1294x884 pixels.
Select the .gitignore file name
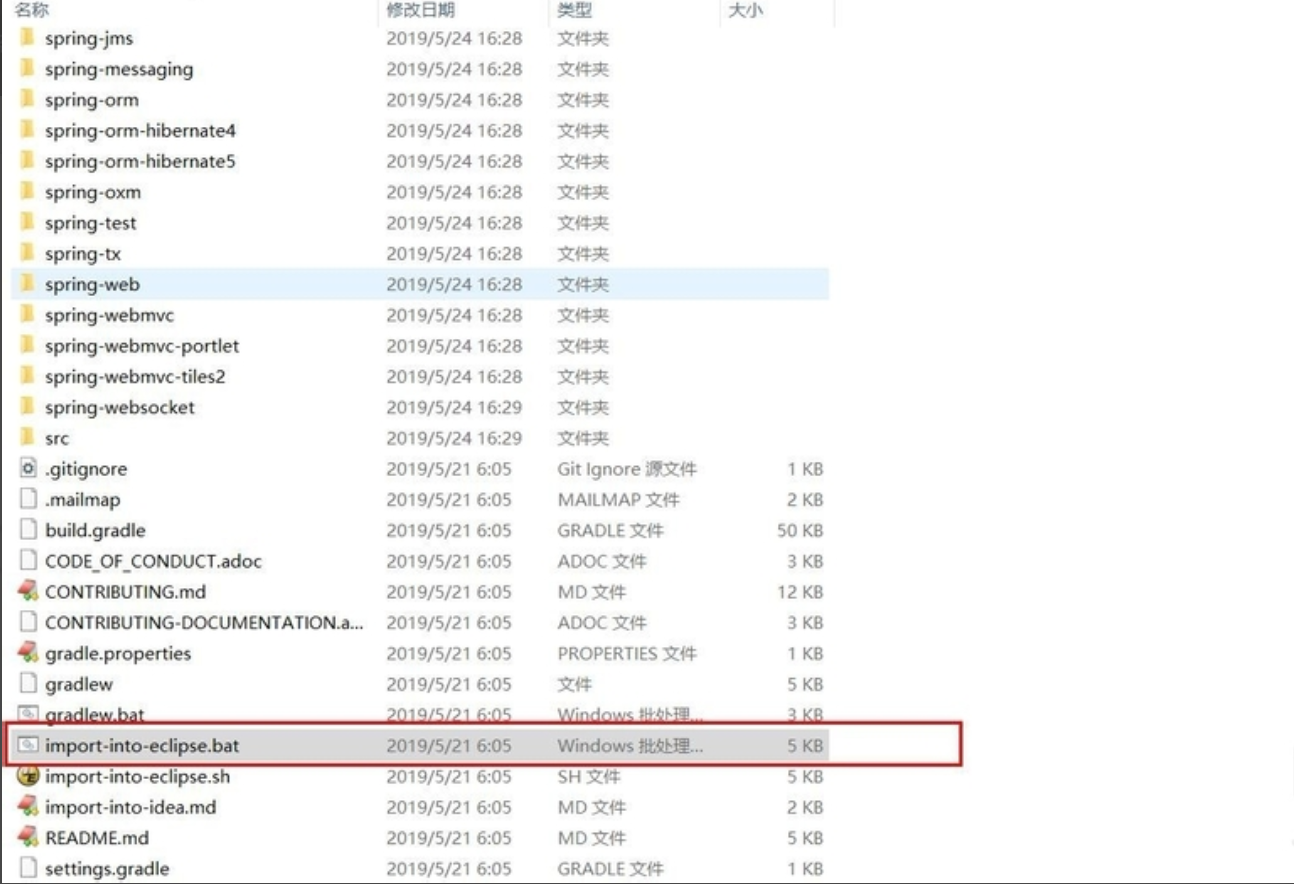(x=86, y=469)
